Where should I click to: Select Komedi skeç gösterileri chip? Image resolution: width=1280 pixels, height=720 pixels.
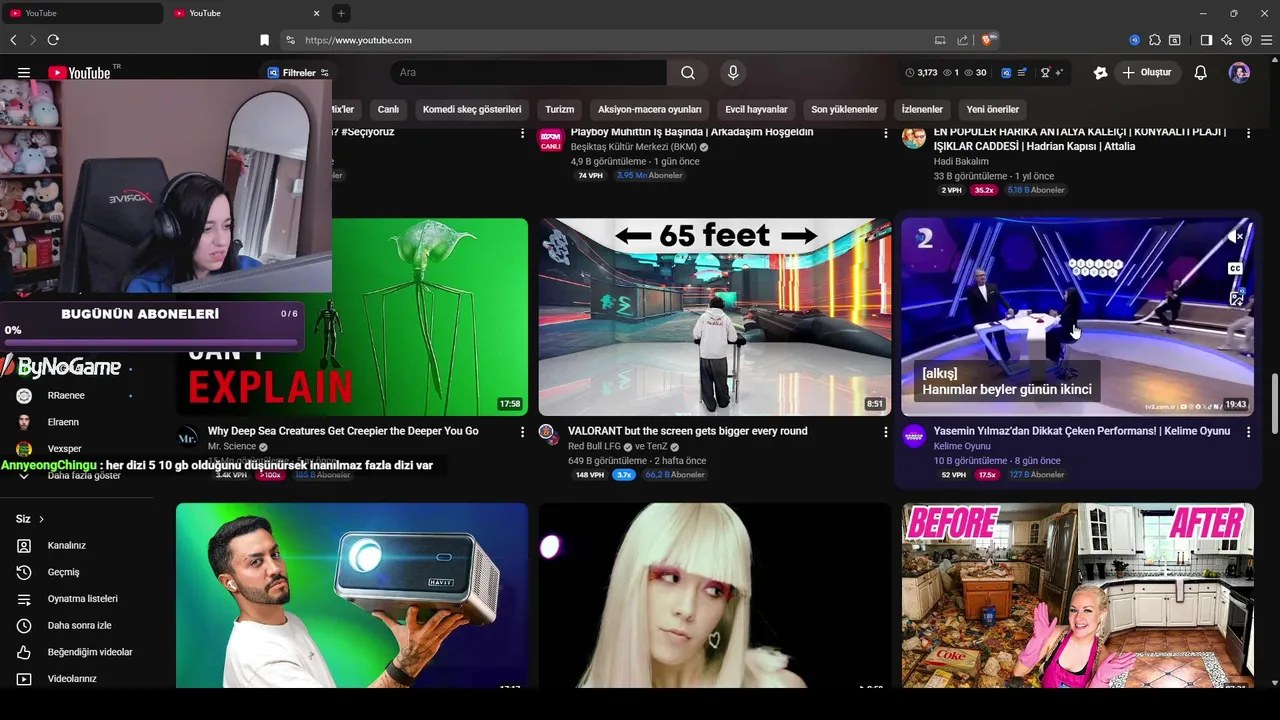click(x=472, y=109)
